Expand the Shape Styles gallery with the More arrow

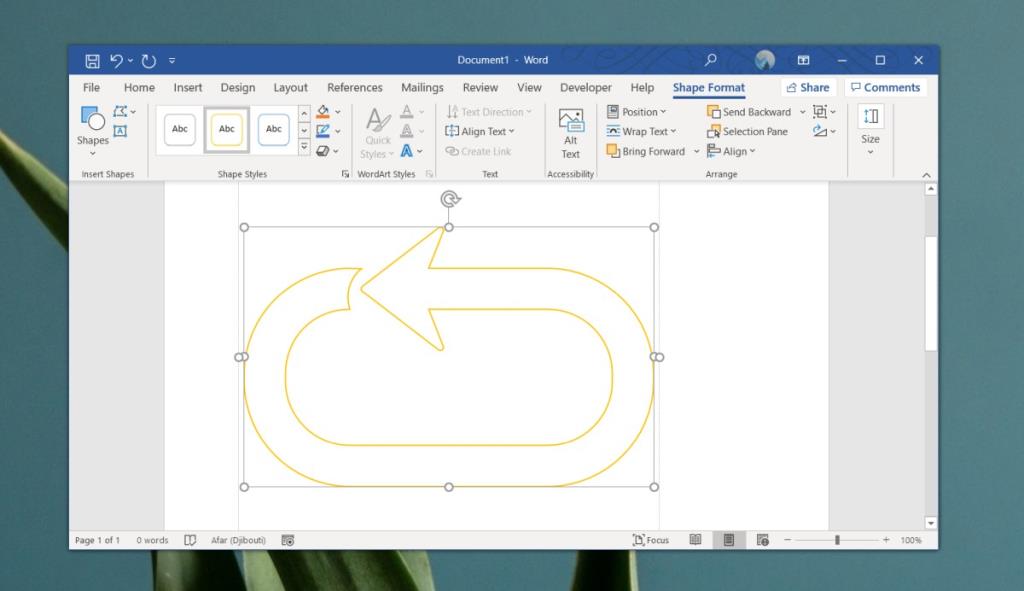pyautogui.click(x=303, y=147)
